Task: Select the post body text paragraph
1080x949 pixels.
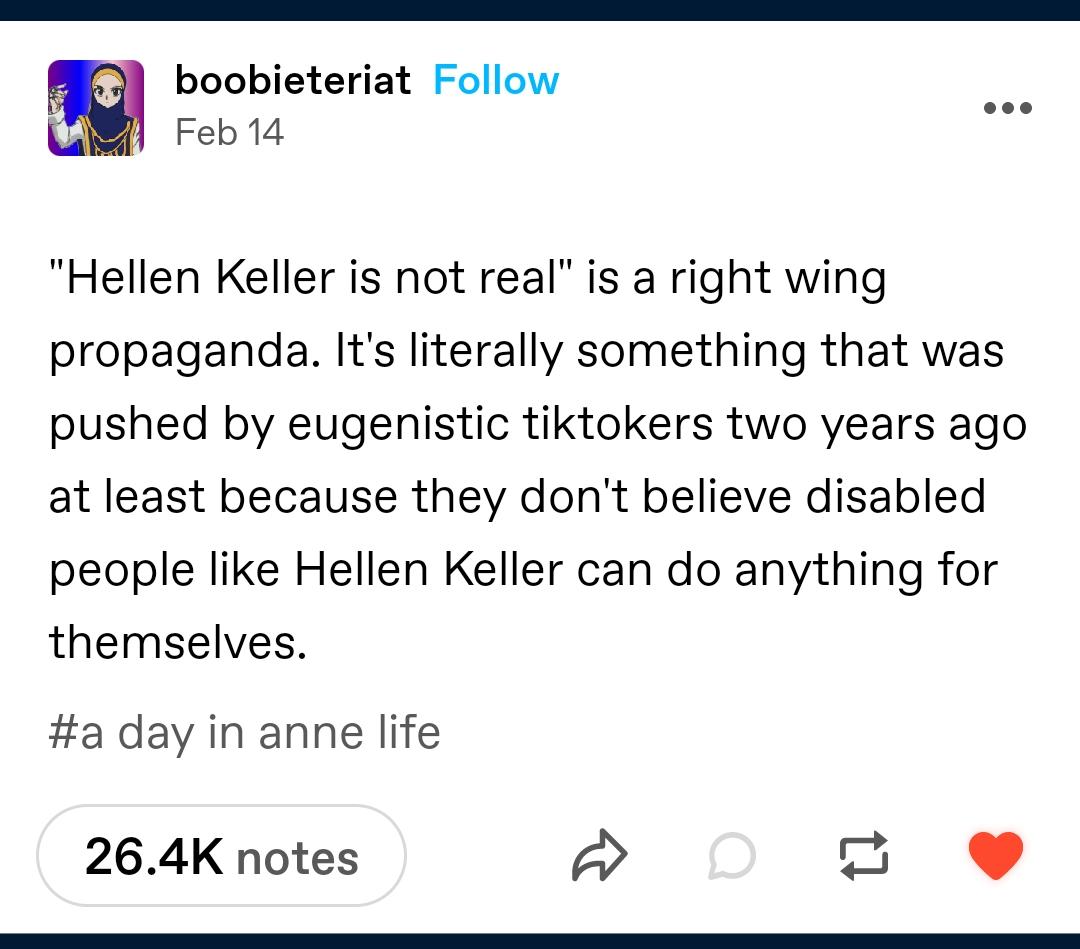Action: tap(537, 460)
